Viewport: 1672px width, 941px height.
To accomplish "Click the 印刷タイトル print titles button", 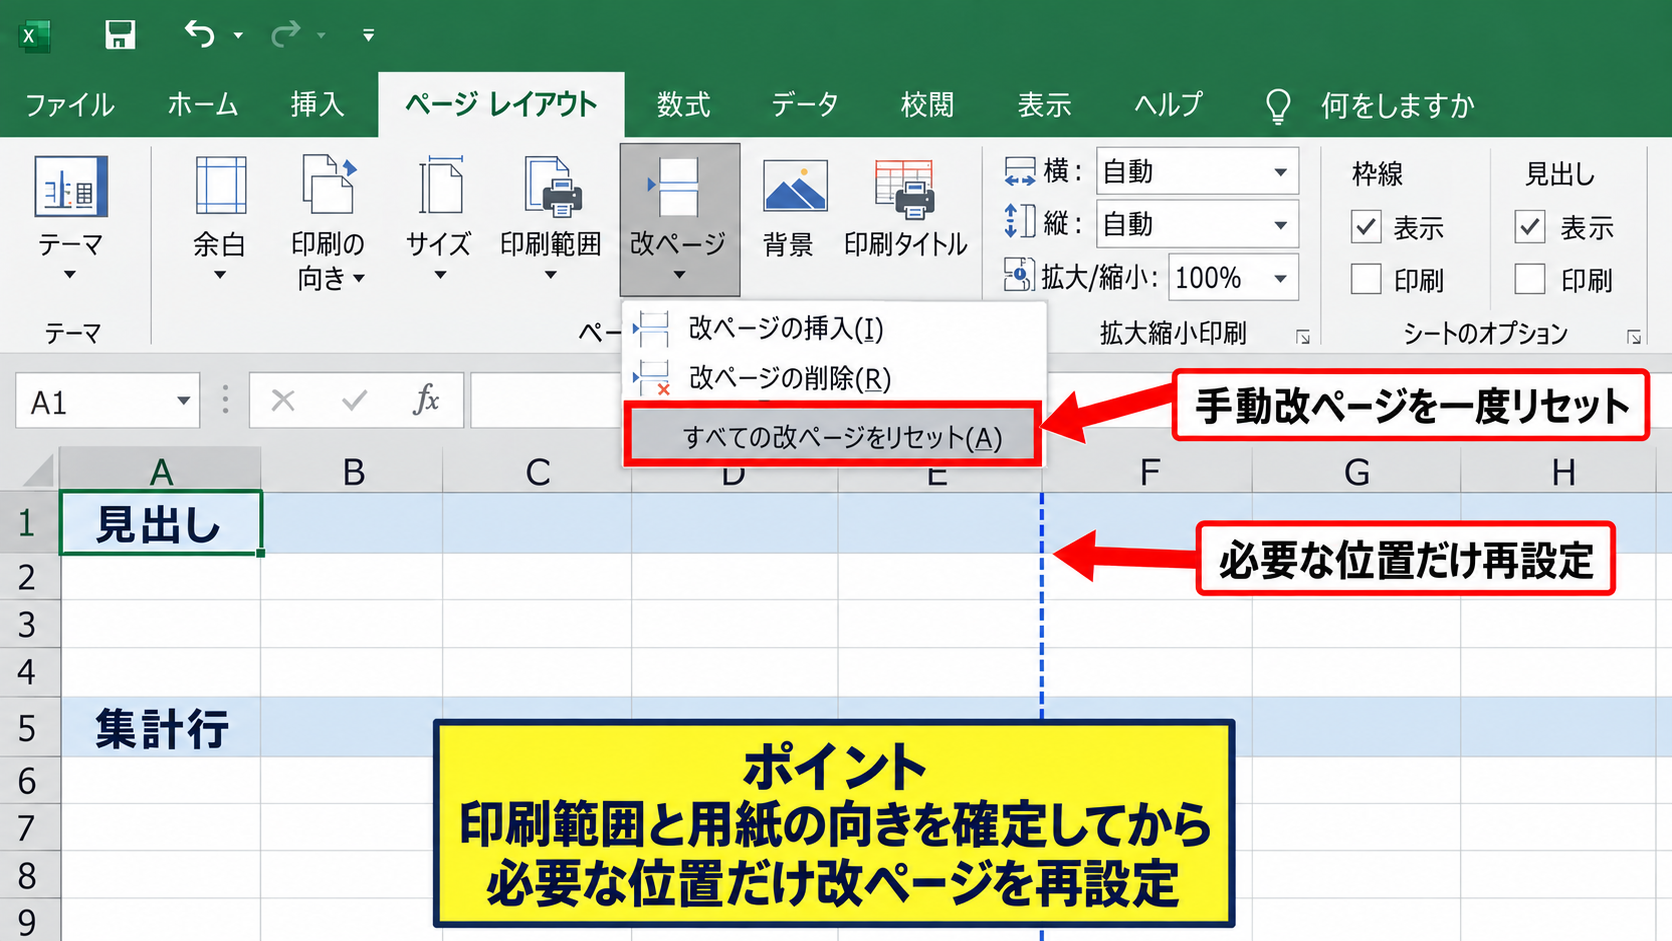I will point(906,210).
